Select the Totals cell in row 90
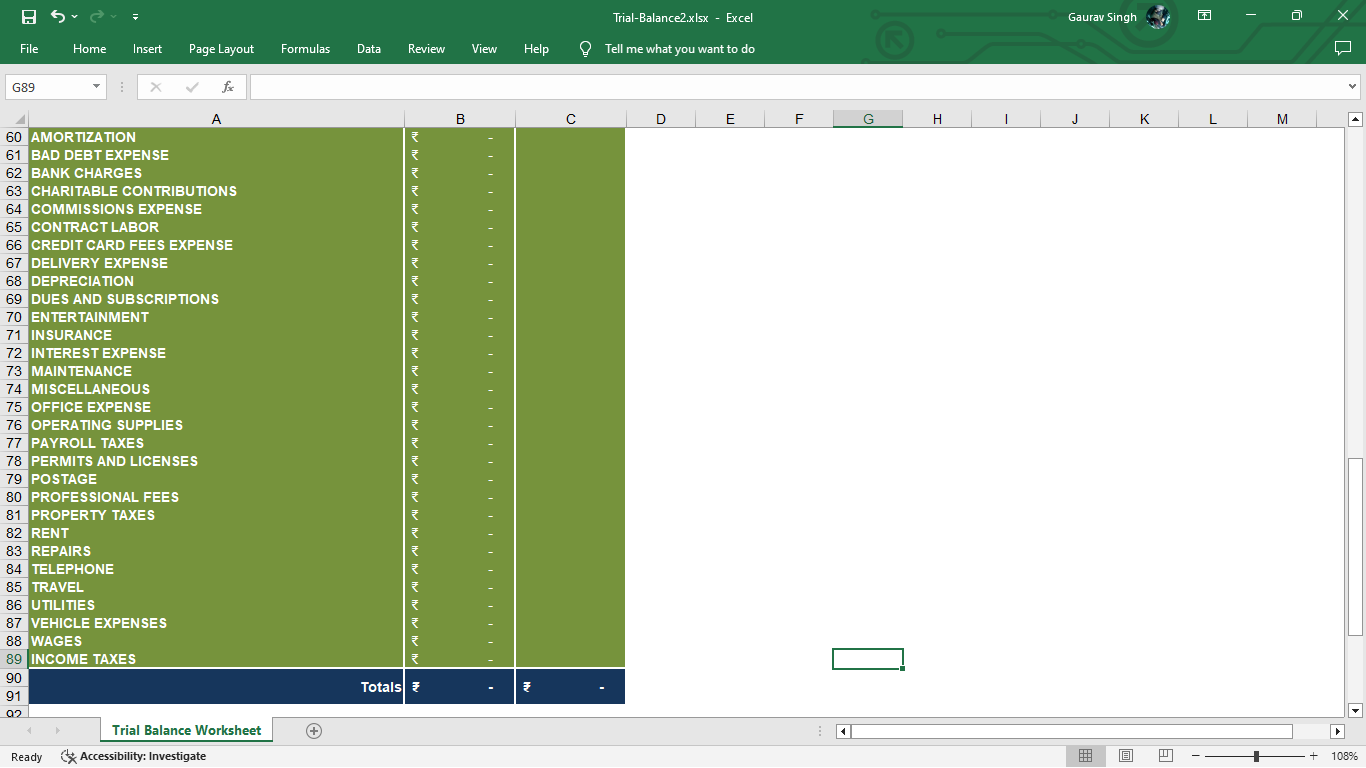This screenshot has width=1366, height=768. [216, 687]
